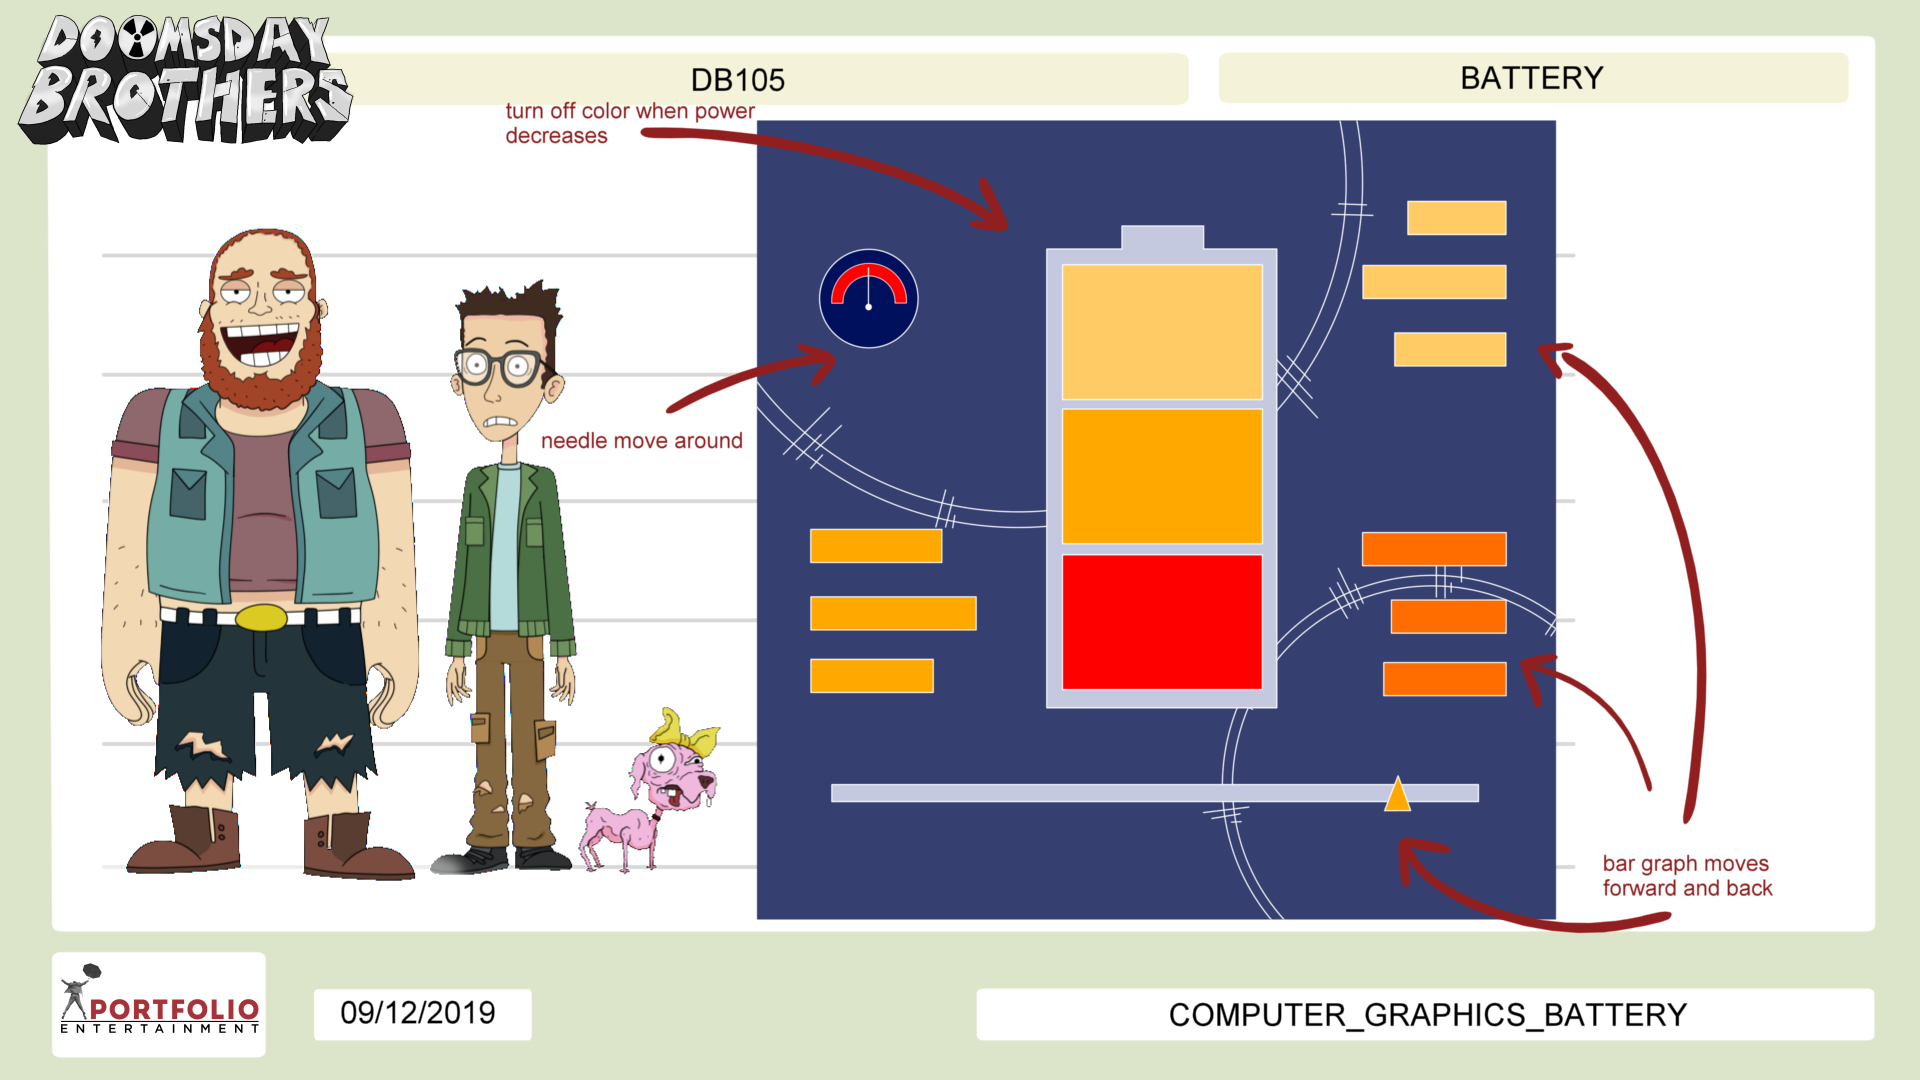The image size is (1920, 1080).
Task: Click the Portfolio Entertainment logo
Action: click(x=159, y=1003)
